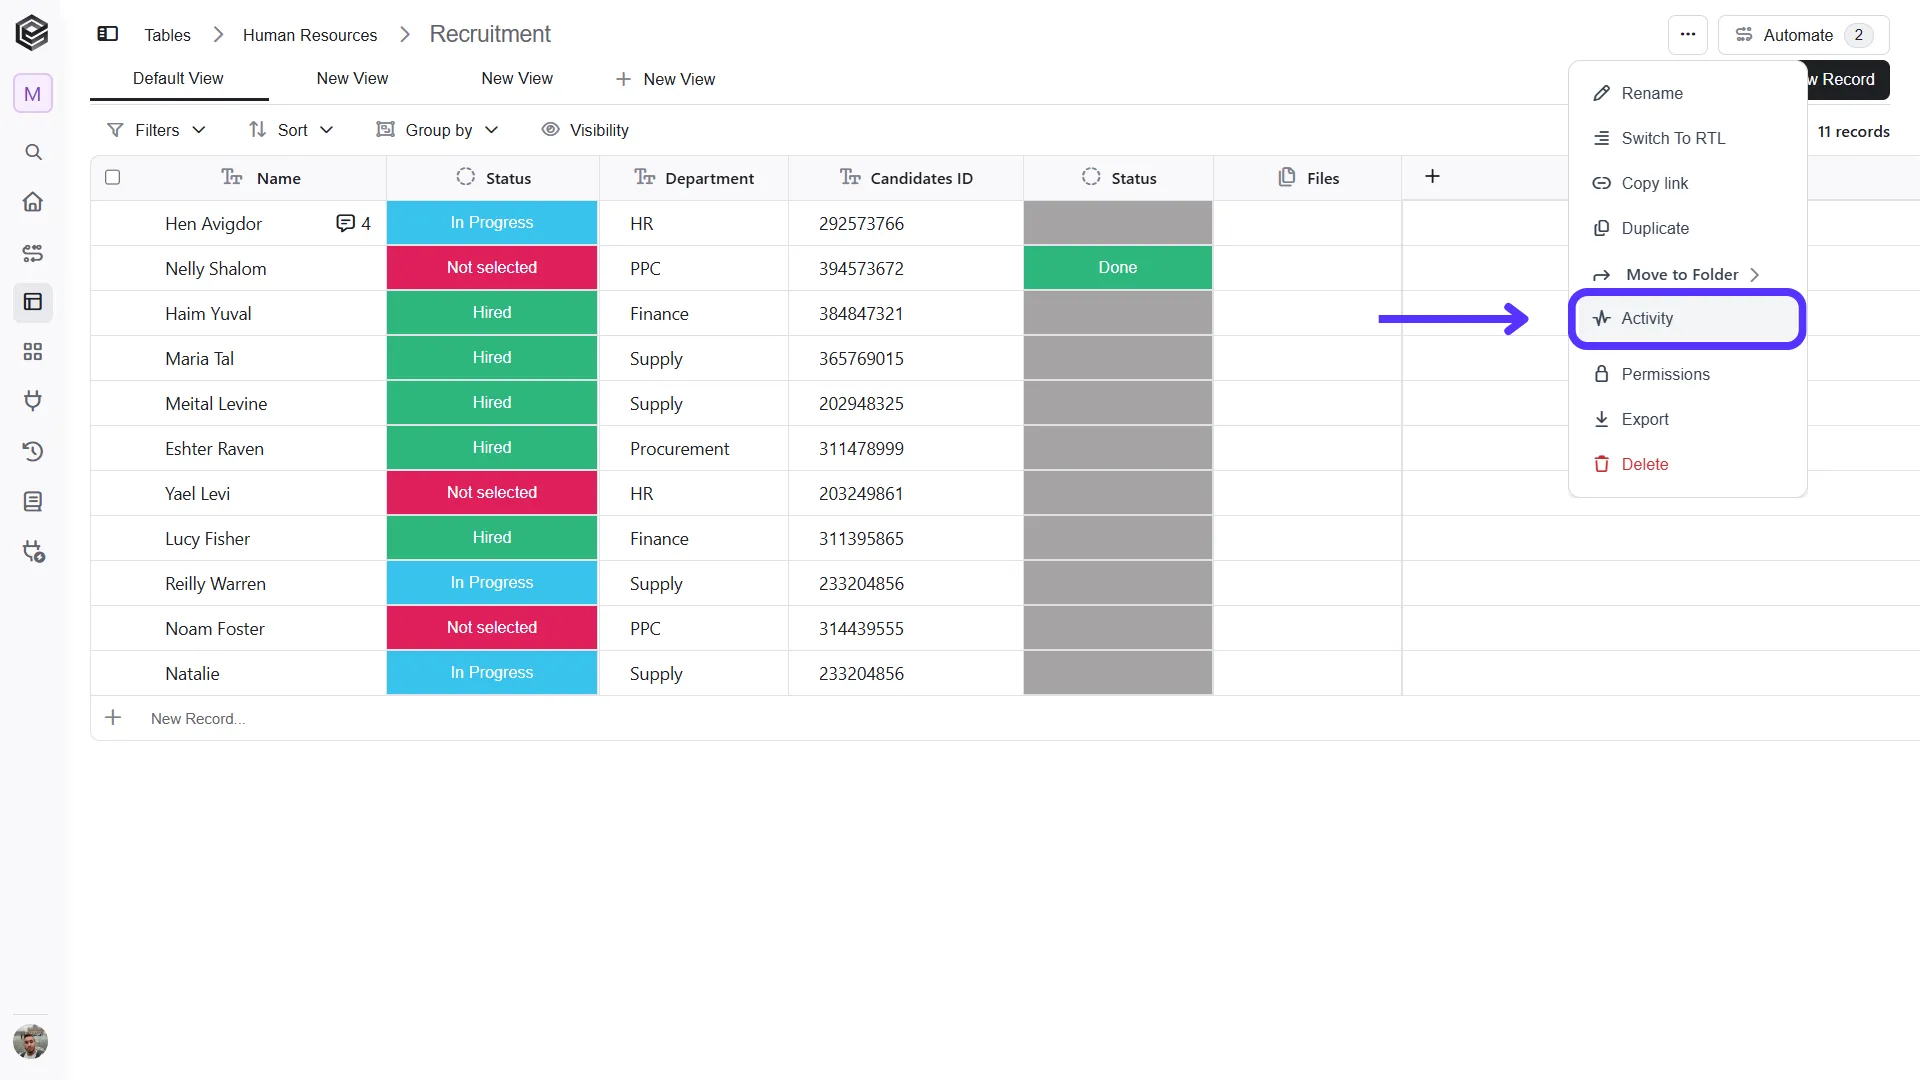This screenshot has width=1920, height=1080.
Task: Open the Files column header
Action: tap(1308, 178)
